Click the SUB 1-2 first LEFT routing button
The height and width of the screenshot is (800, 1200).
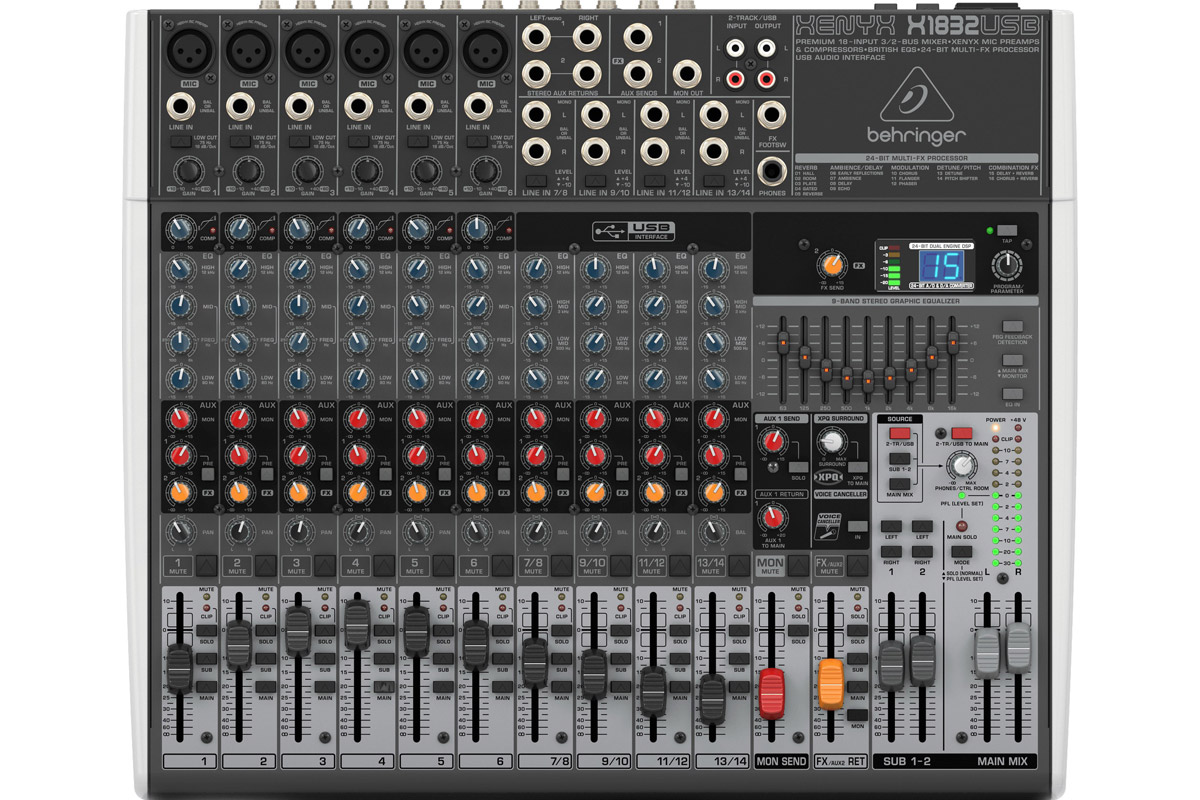pyautogui.click(x=890, y=525)
